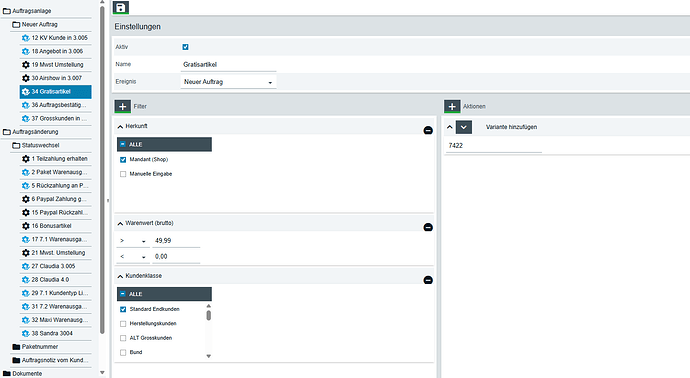This screenshot has height=378, width=690.
Task: Open dark dropdown button beside Variante hinzufügen
Action: [x=464, y=127]
